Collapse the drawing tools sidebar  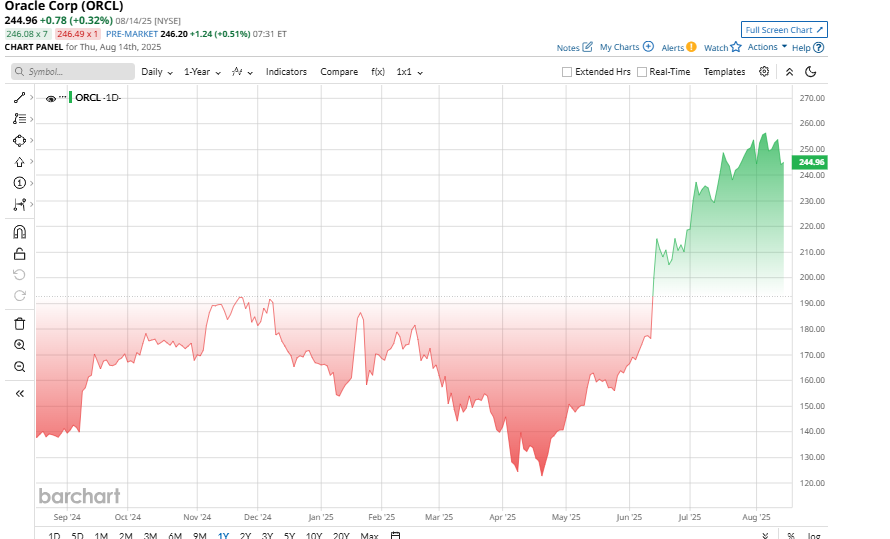click(x=19, y=393)
